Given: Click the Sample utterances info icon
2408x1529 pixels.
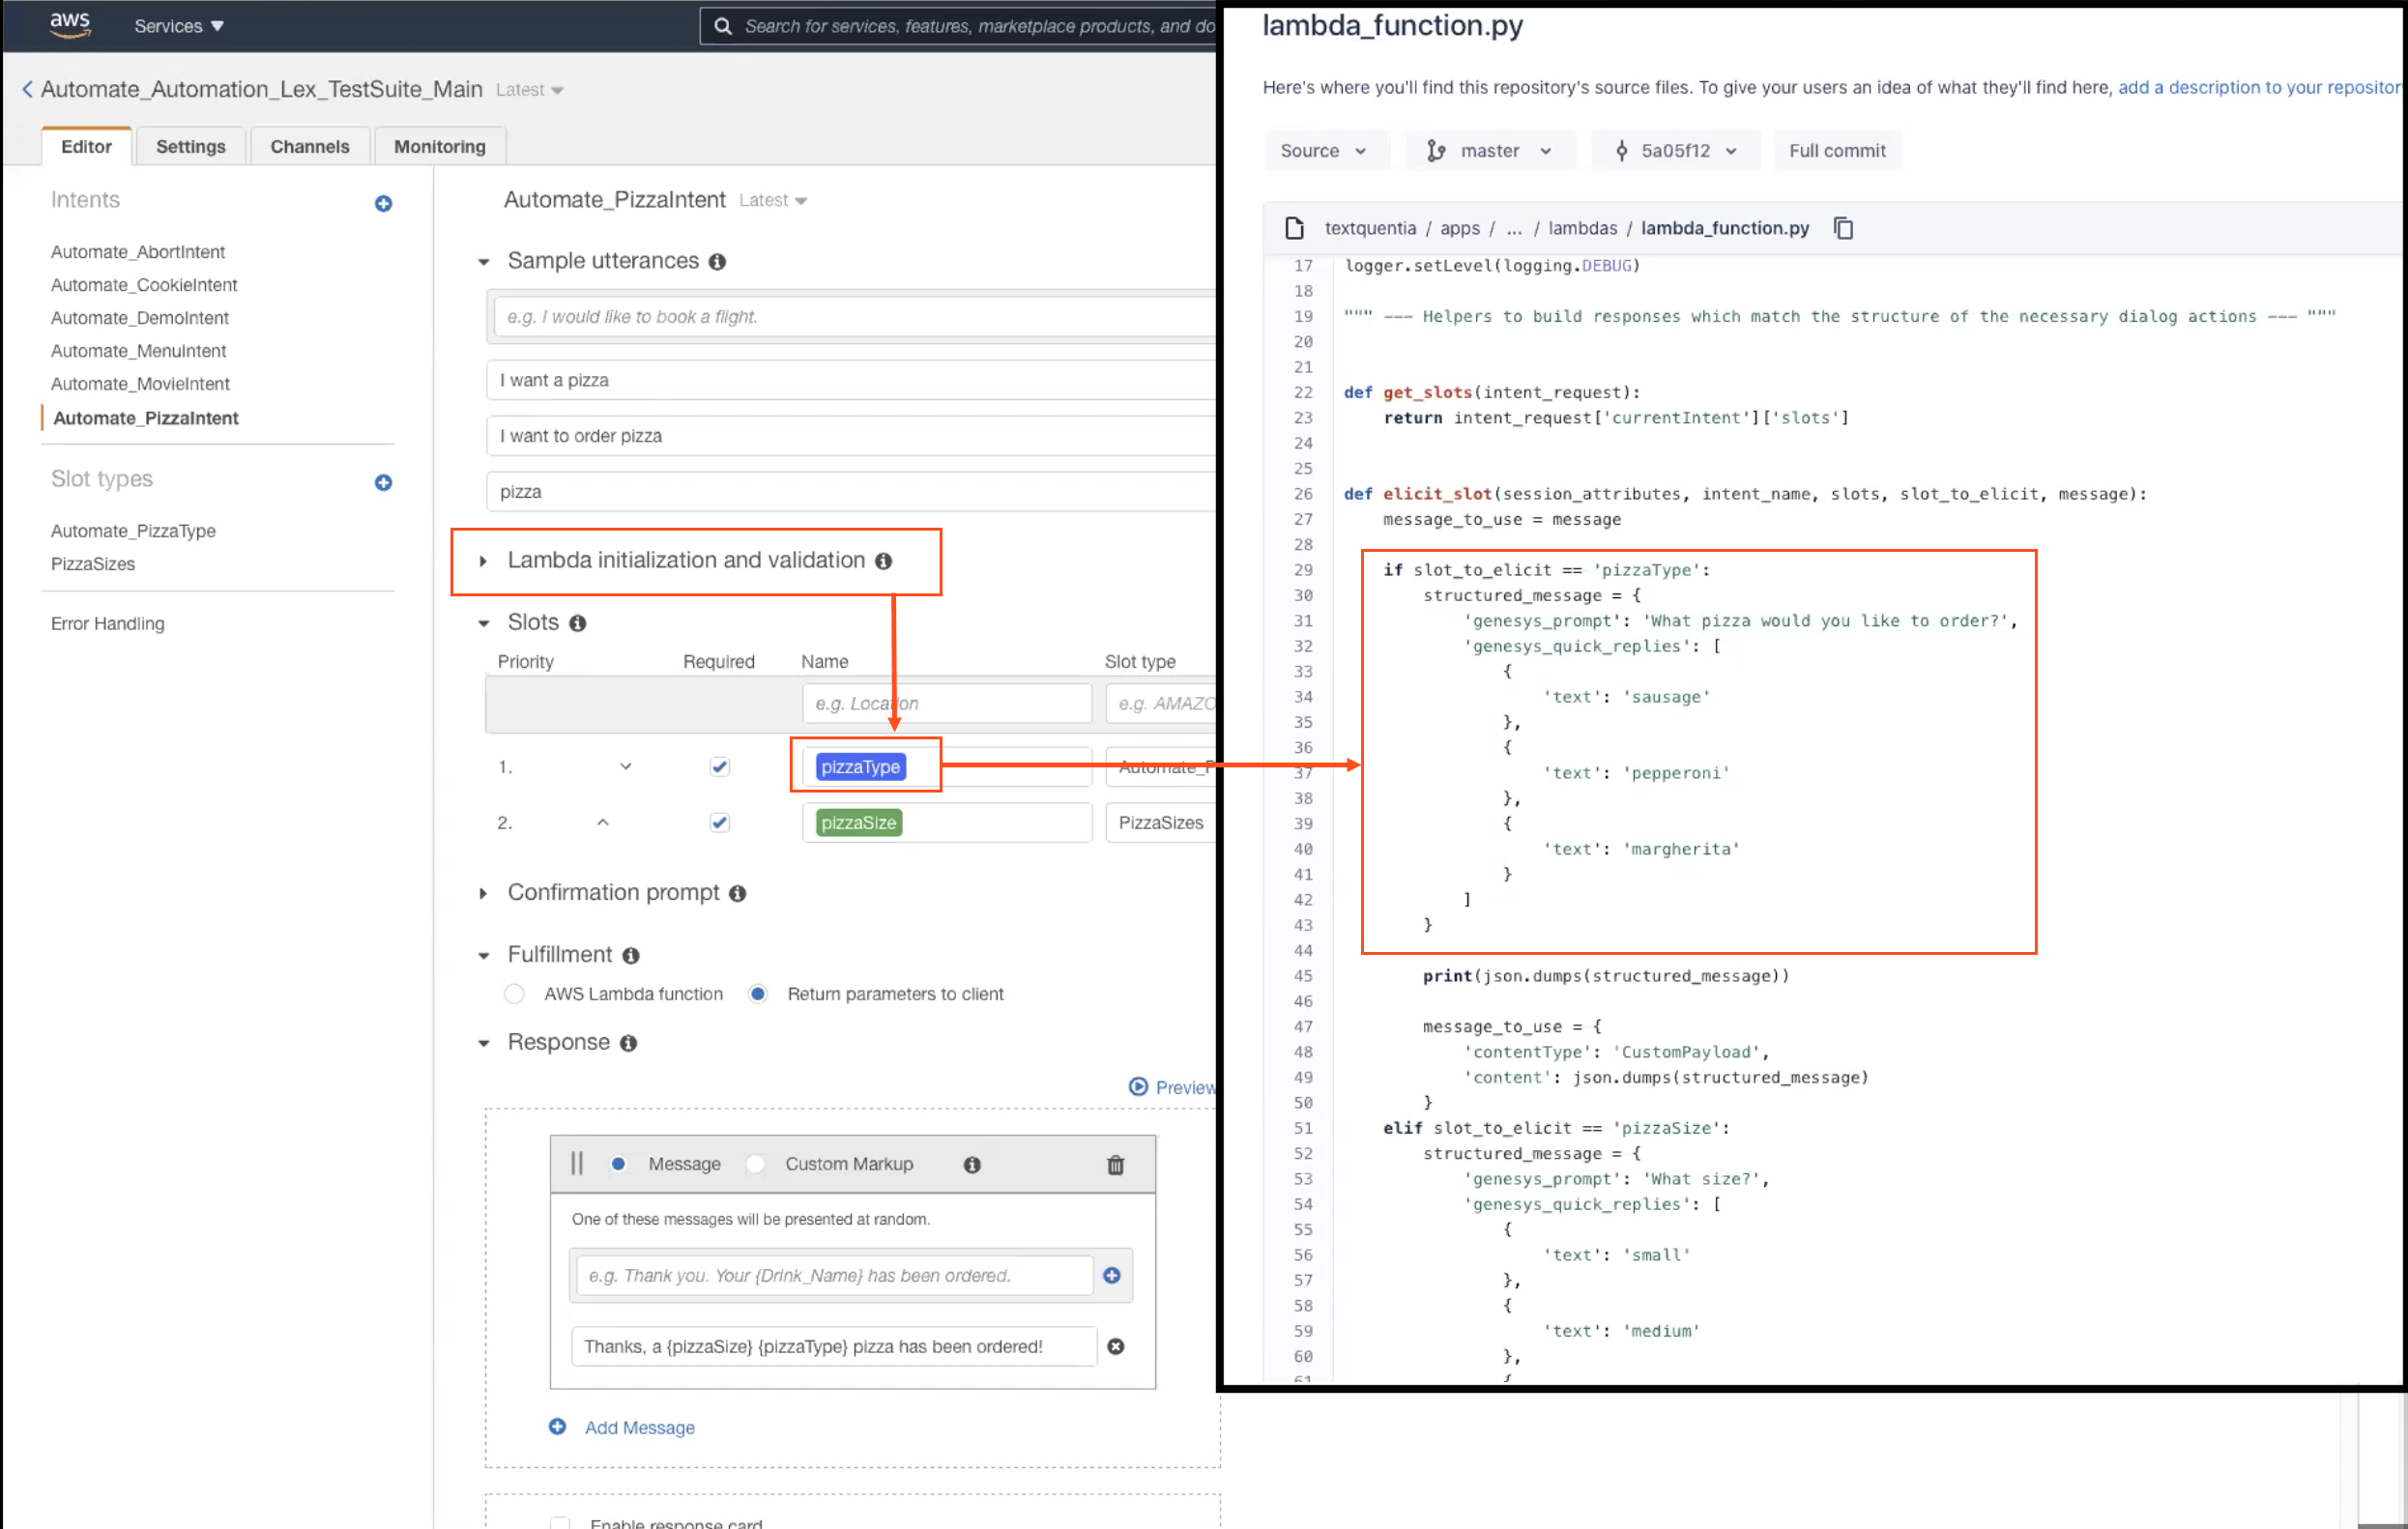Looking at the screenshot, I should pyautogui.click(x=717, y=261).
